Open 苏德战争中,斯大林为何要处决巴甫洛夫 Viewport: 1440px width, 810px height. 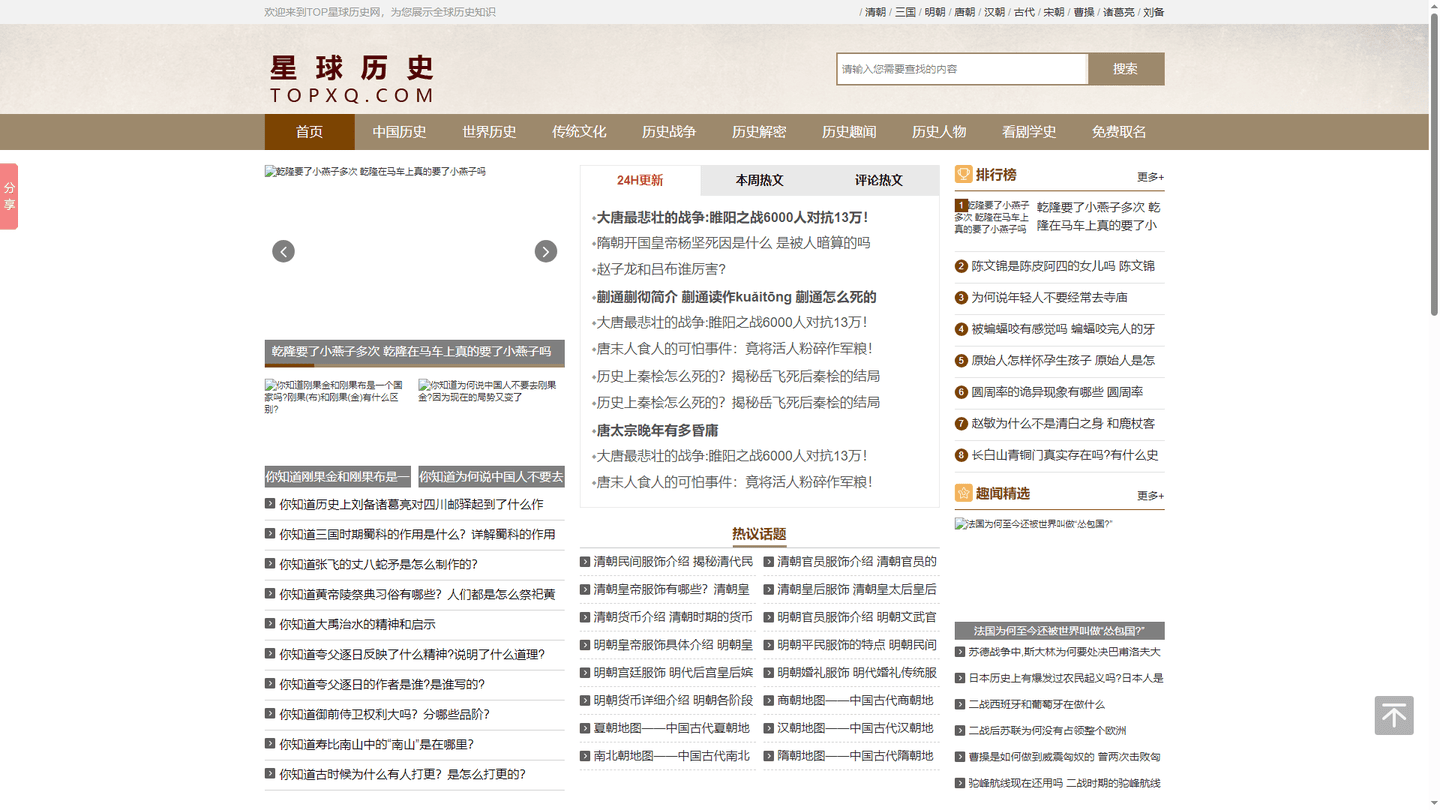1064,652
